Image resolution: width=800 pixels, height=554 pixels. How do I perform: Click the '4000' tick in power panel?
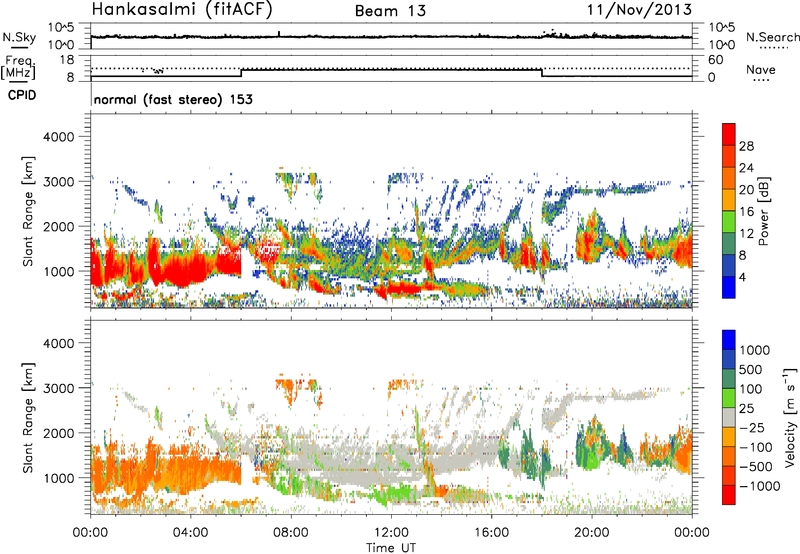tap(58, 137)
